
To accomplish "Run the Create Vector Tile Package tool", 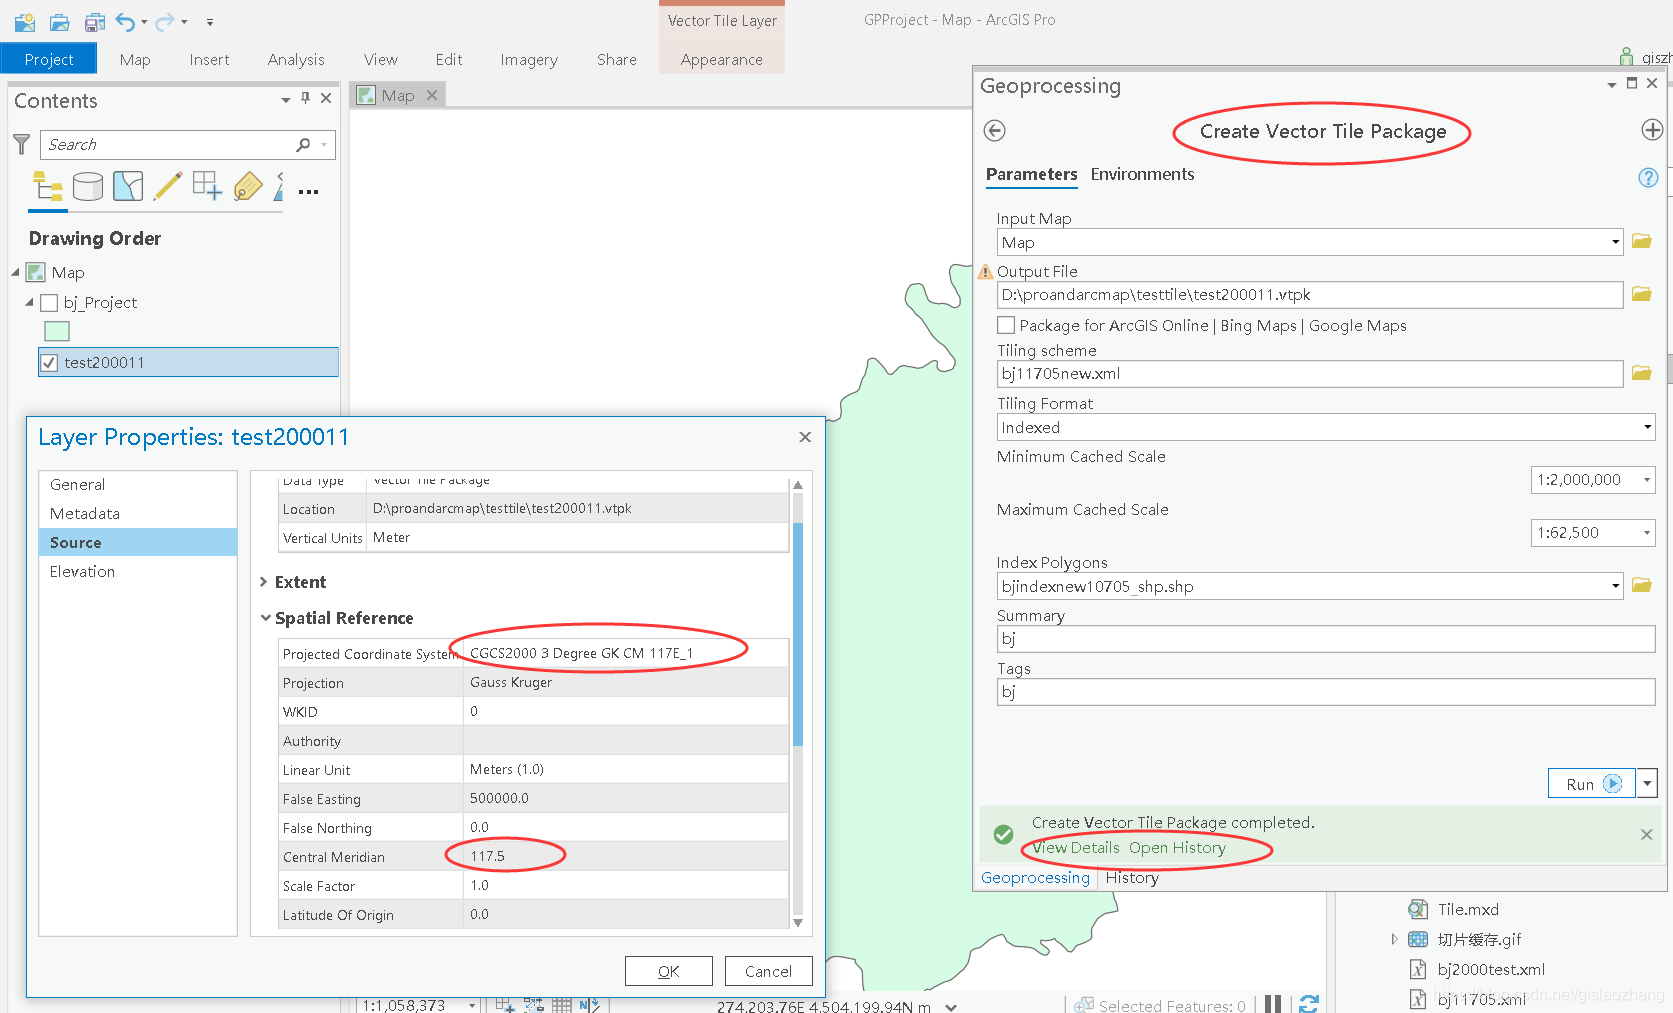I will click(1592, 784).
